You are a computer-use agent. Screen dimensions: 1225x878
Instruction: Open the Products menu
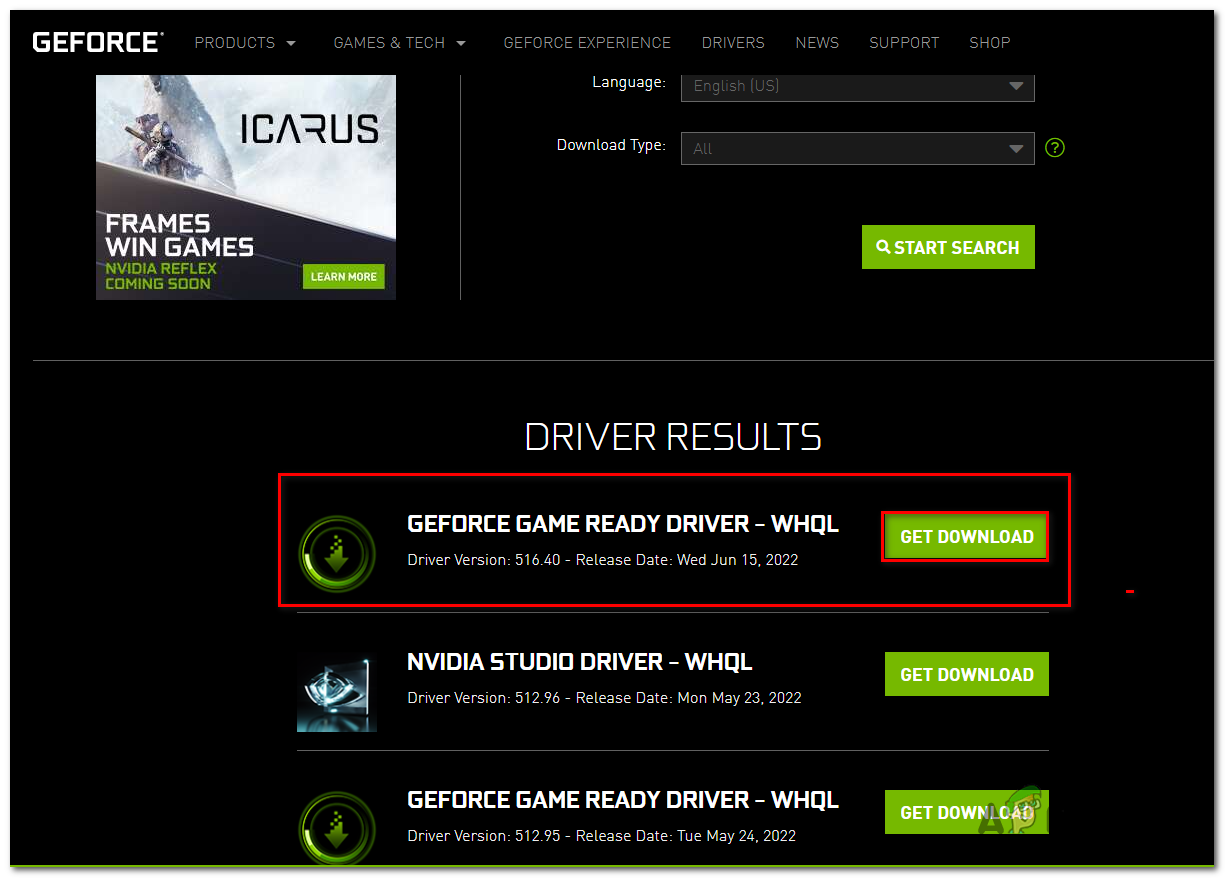pyautogui.click(x=245, y=43)
